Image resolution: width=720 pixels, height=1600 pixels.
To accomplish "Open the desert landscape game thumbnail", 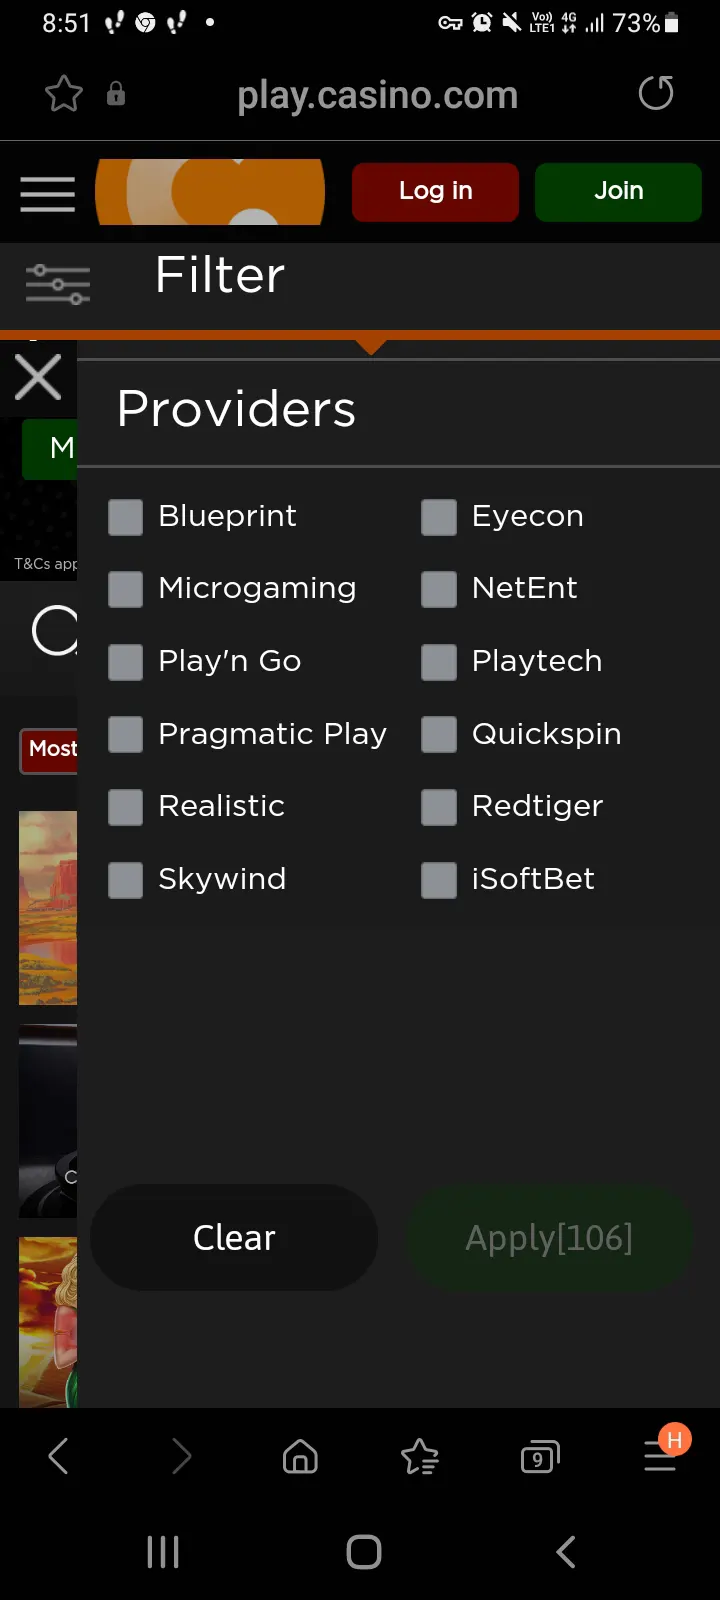I will pos(48,908).
